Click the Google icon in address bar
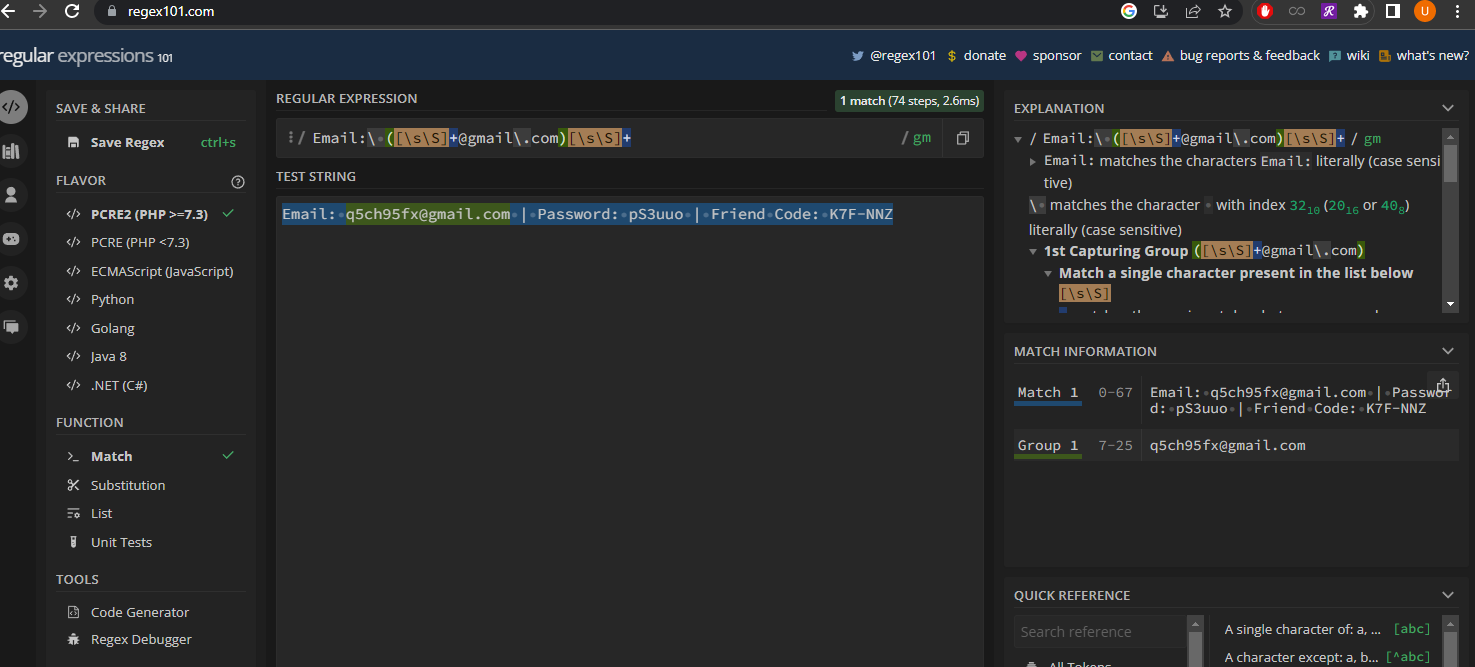Screen dimensions: 1475x667 1129,11
